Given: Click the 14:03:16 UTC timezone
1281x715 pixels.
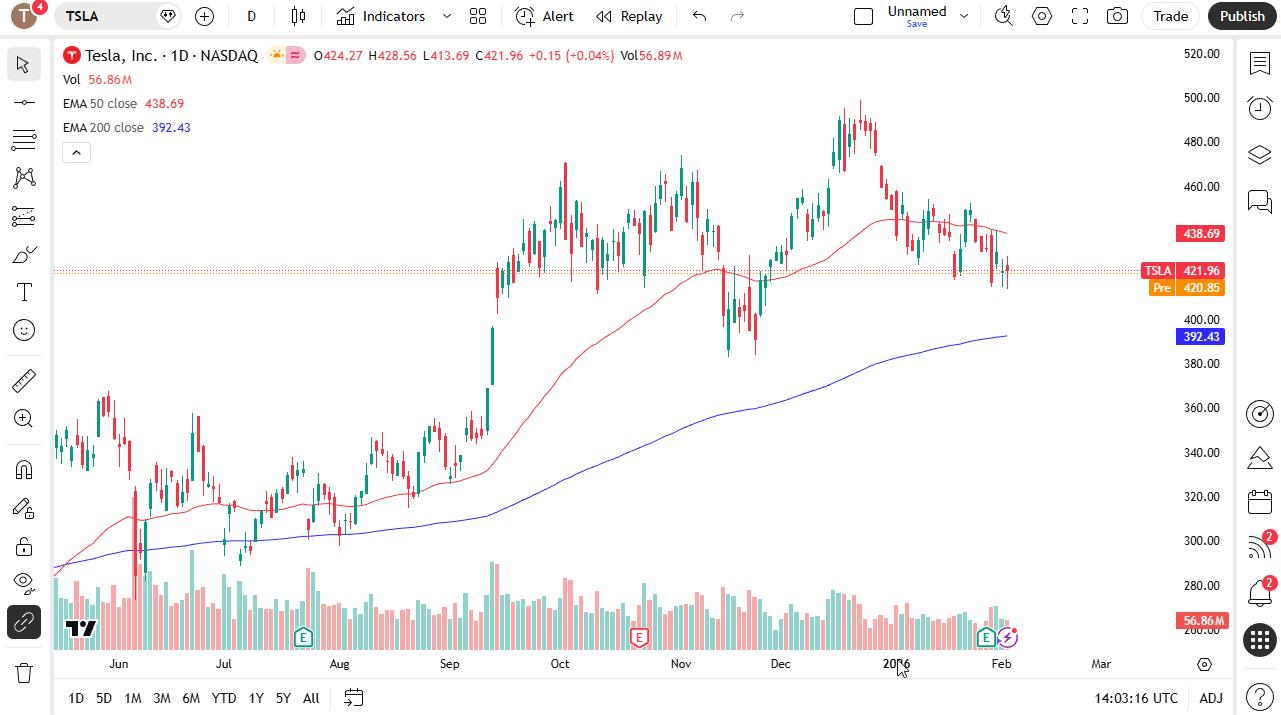Looking at the screenshot, I should click(1136, 698).
